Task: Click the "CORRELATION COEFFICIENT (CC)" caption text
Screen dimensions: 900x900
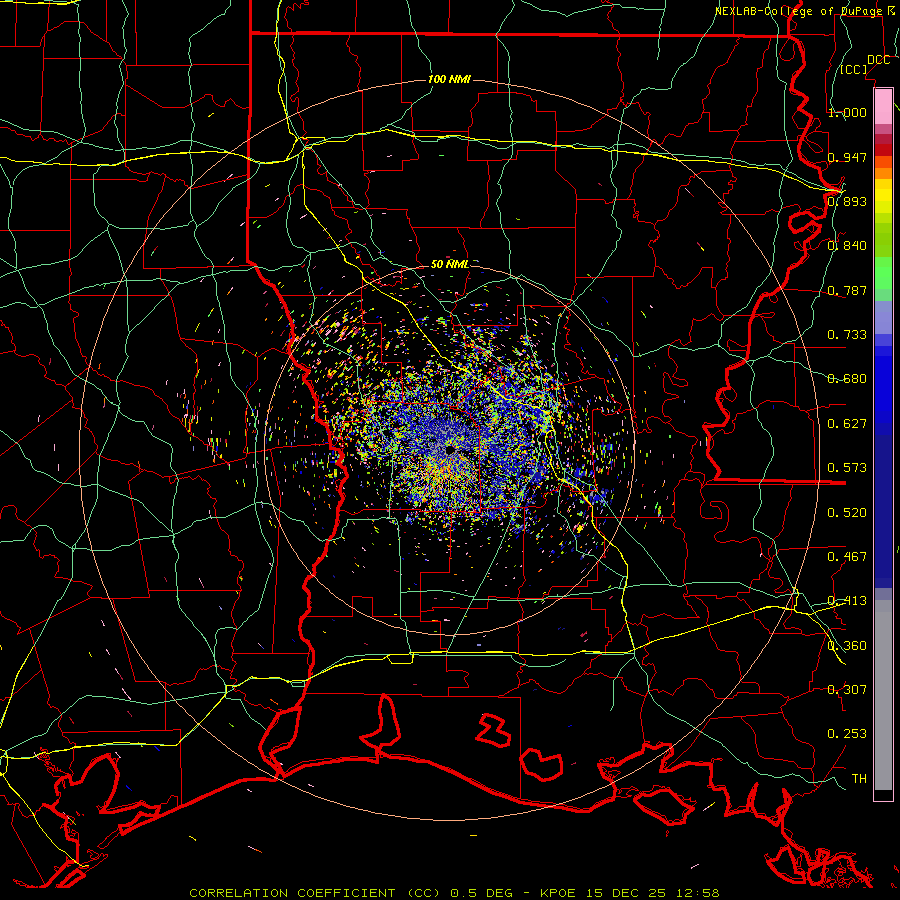Action: [315, 893]
